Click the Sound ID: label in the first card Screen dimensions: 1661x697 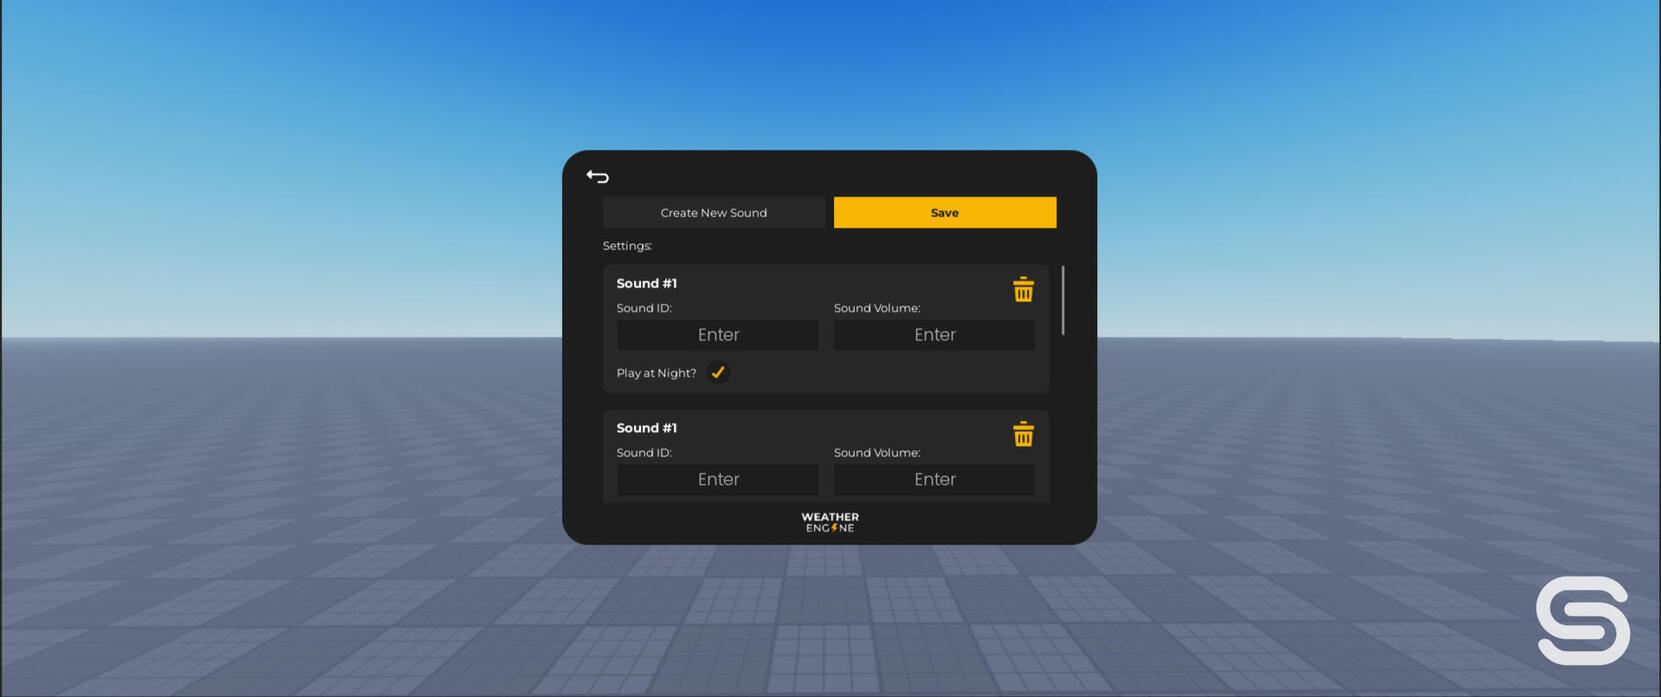pyautogui.click(x=644, y=308)
